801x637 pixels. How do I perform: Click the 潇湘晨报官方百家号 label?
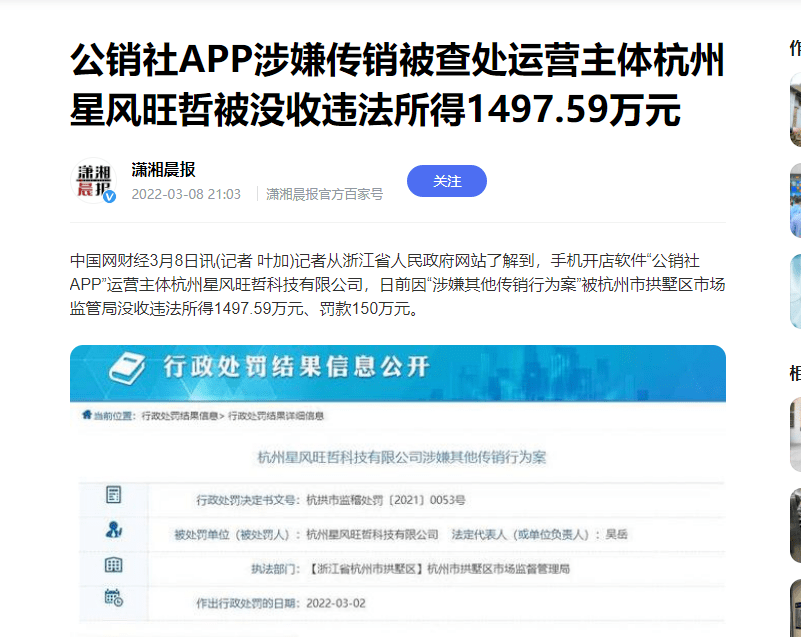click(x=324, y=194)
